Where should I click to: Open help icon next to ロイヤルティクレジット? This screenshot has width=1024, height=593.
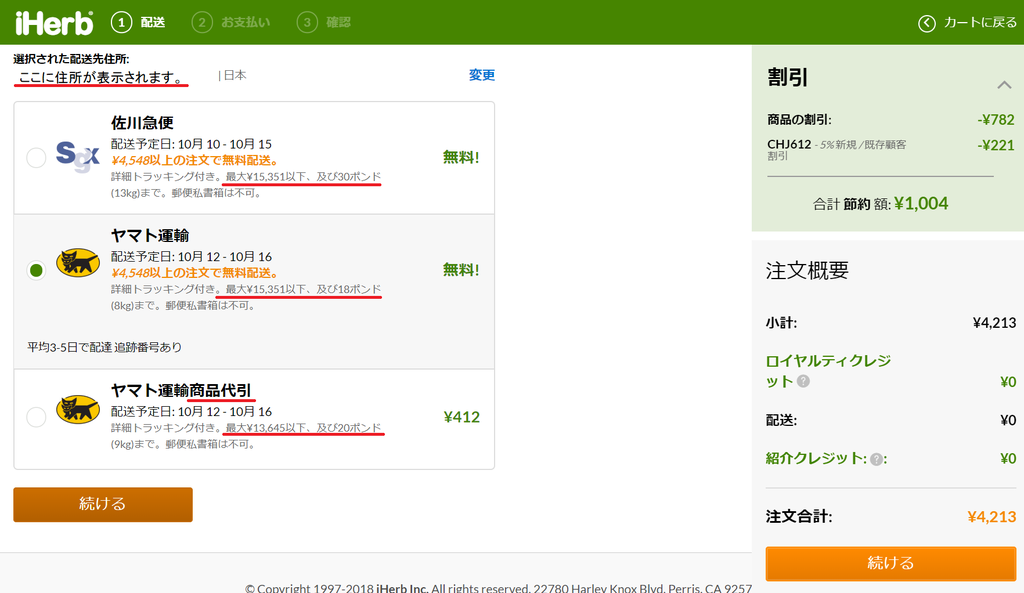tap(804, 381)
